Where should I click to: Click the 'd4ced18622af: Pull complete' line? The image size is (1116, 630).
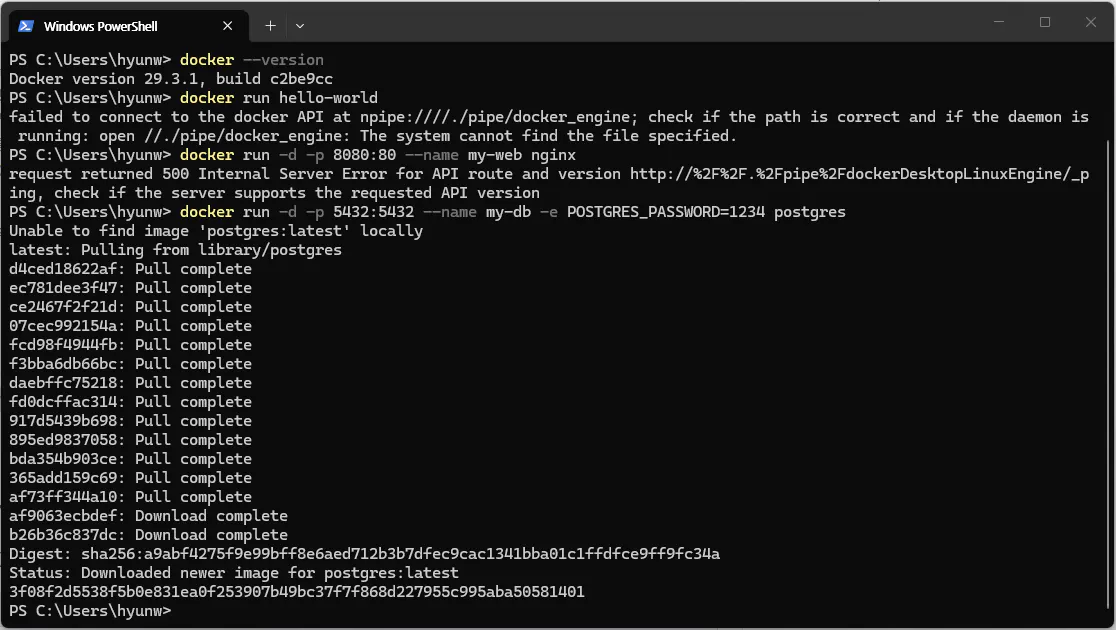coord(130,269)
